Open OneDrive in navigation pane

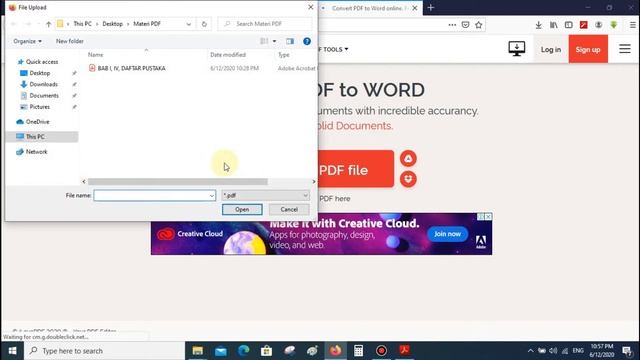[38, 122]
